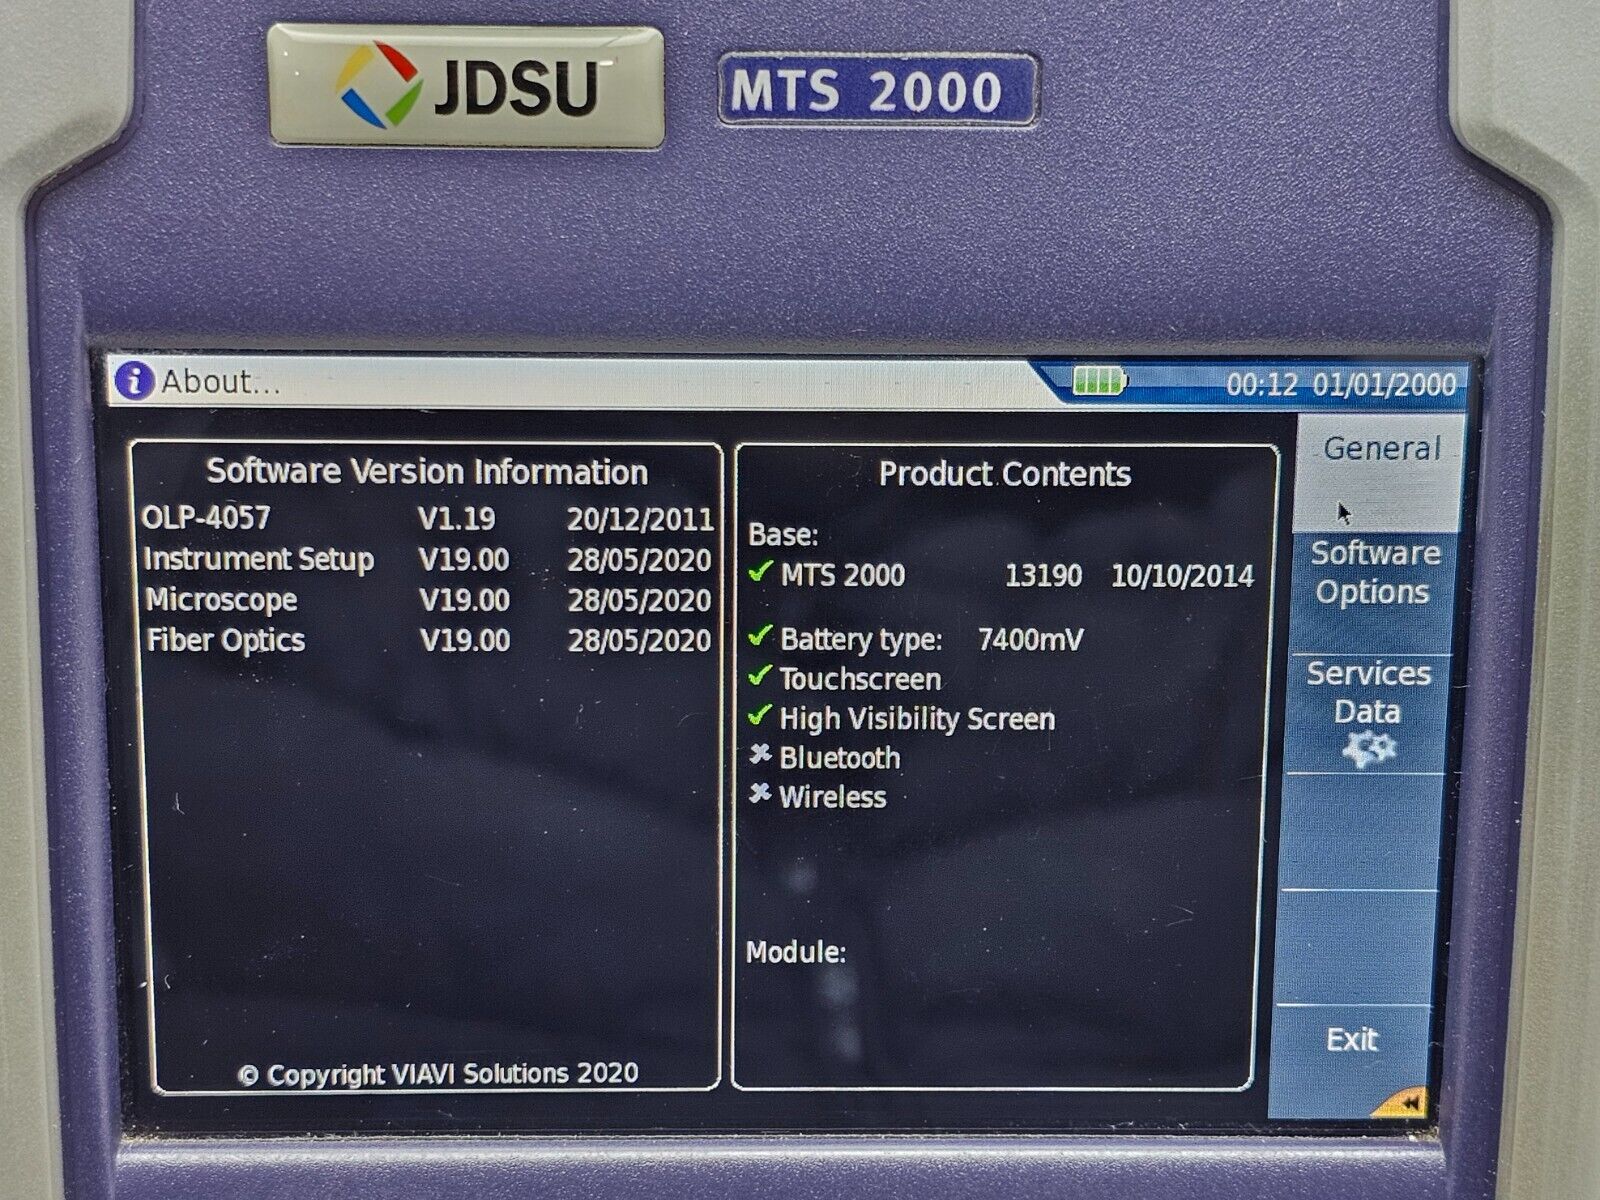
Task: Click the Wireless option label
Action: pos(832,797)
